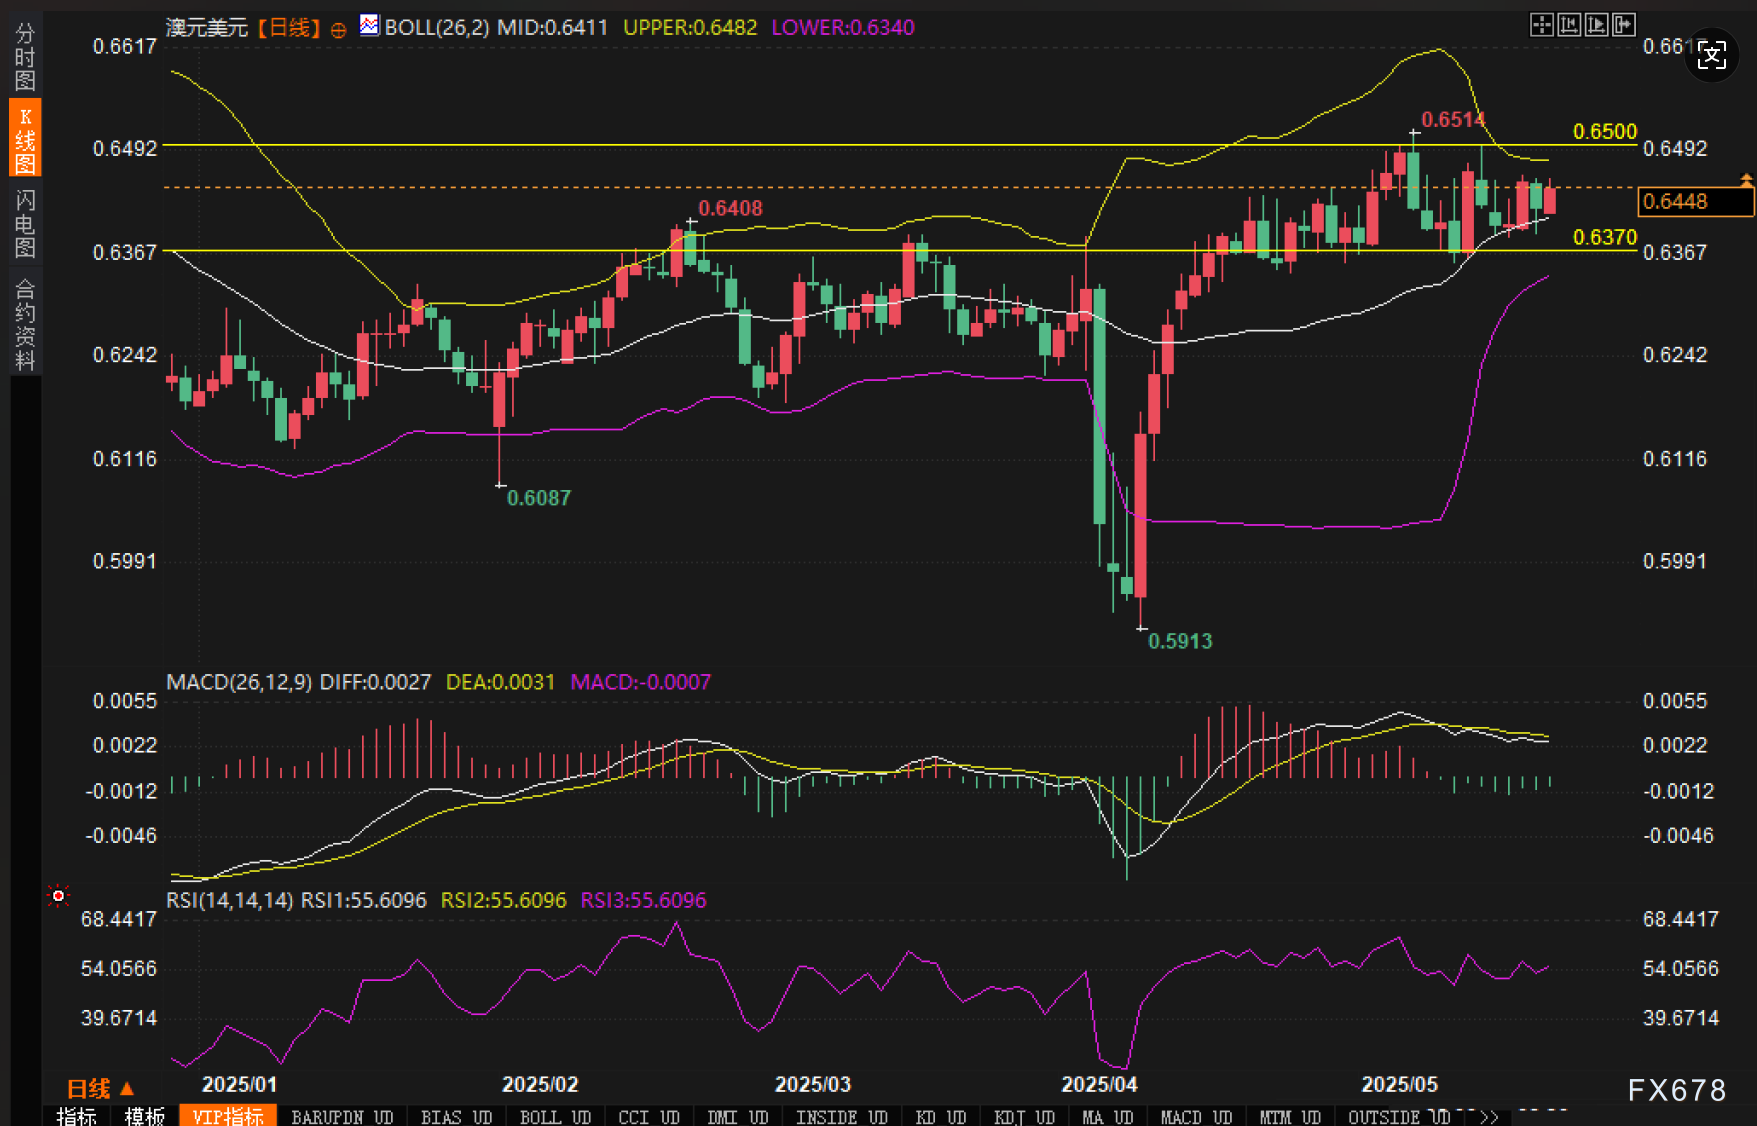Click the shrink horizontal axis icon
Image resolution: width=1757 pixels, height=1126 pixels.
(x=1569, y=25)
